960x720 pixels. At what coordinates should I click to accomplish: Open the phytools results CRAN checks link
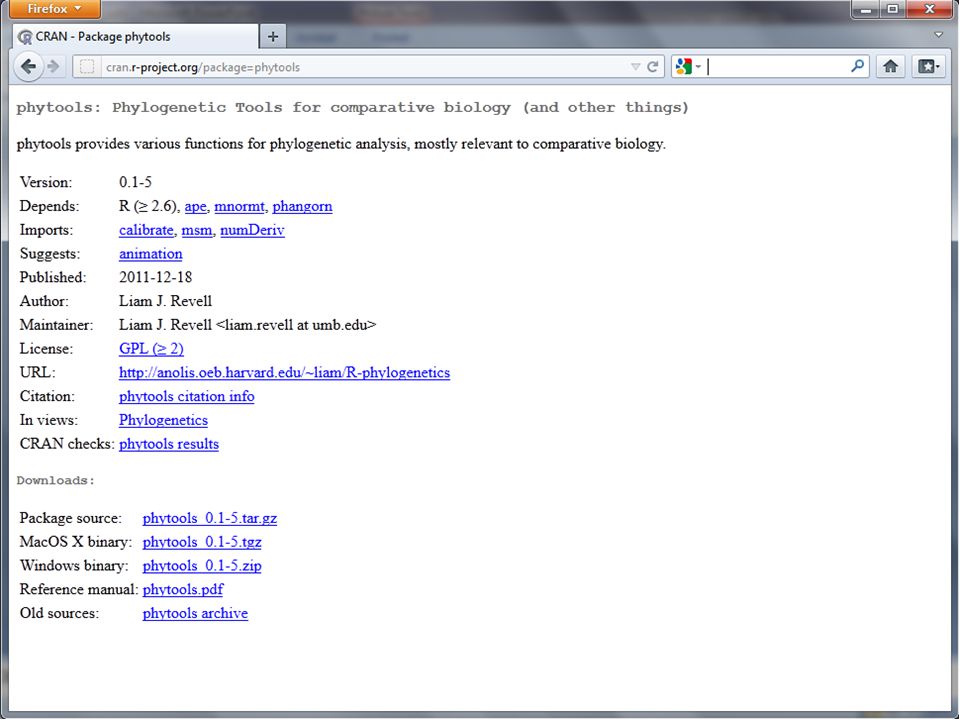[x=169, y=444]
